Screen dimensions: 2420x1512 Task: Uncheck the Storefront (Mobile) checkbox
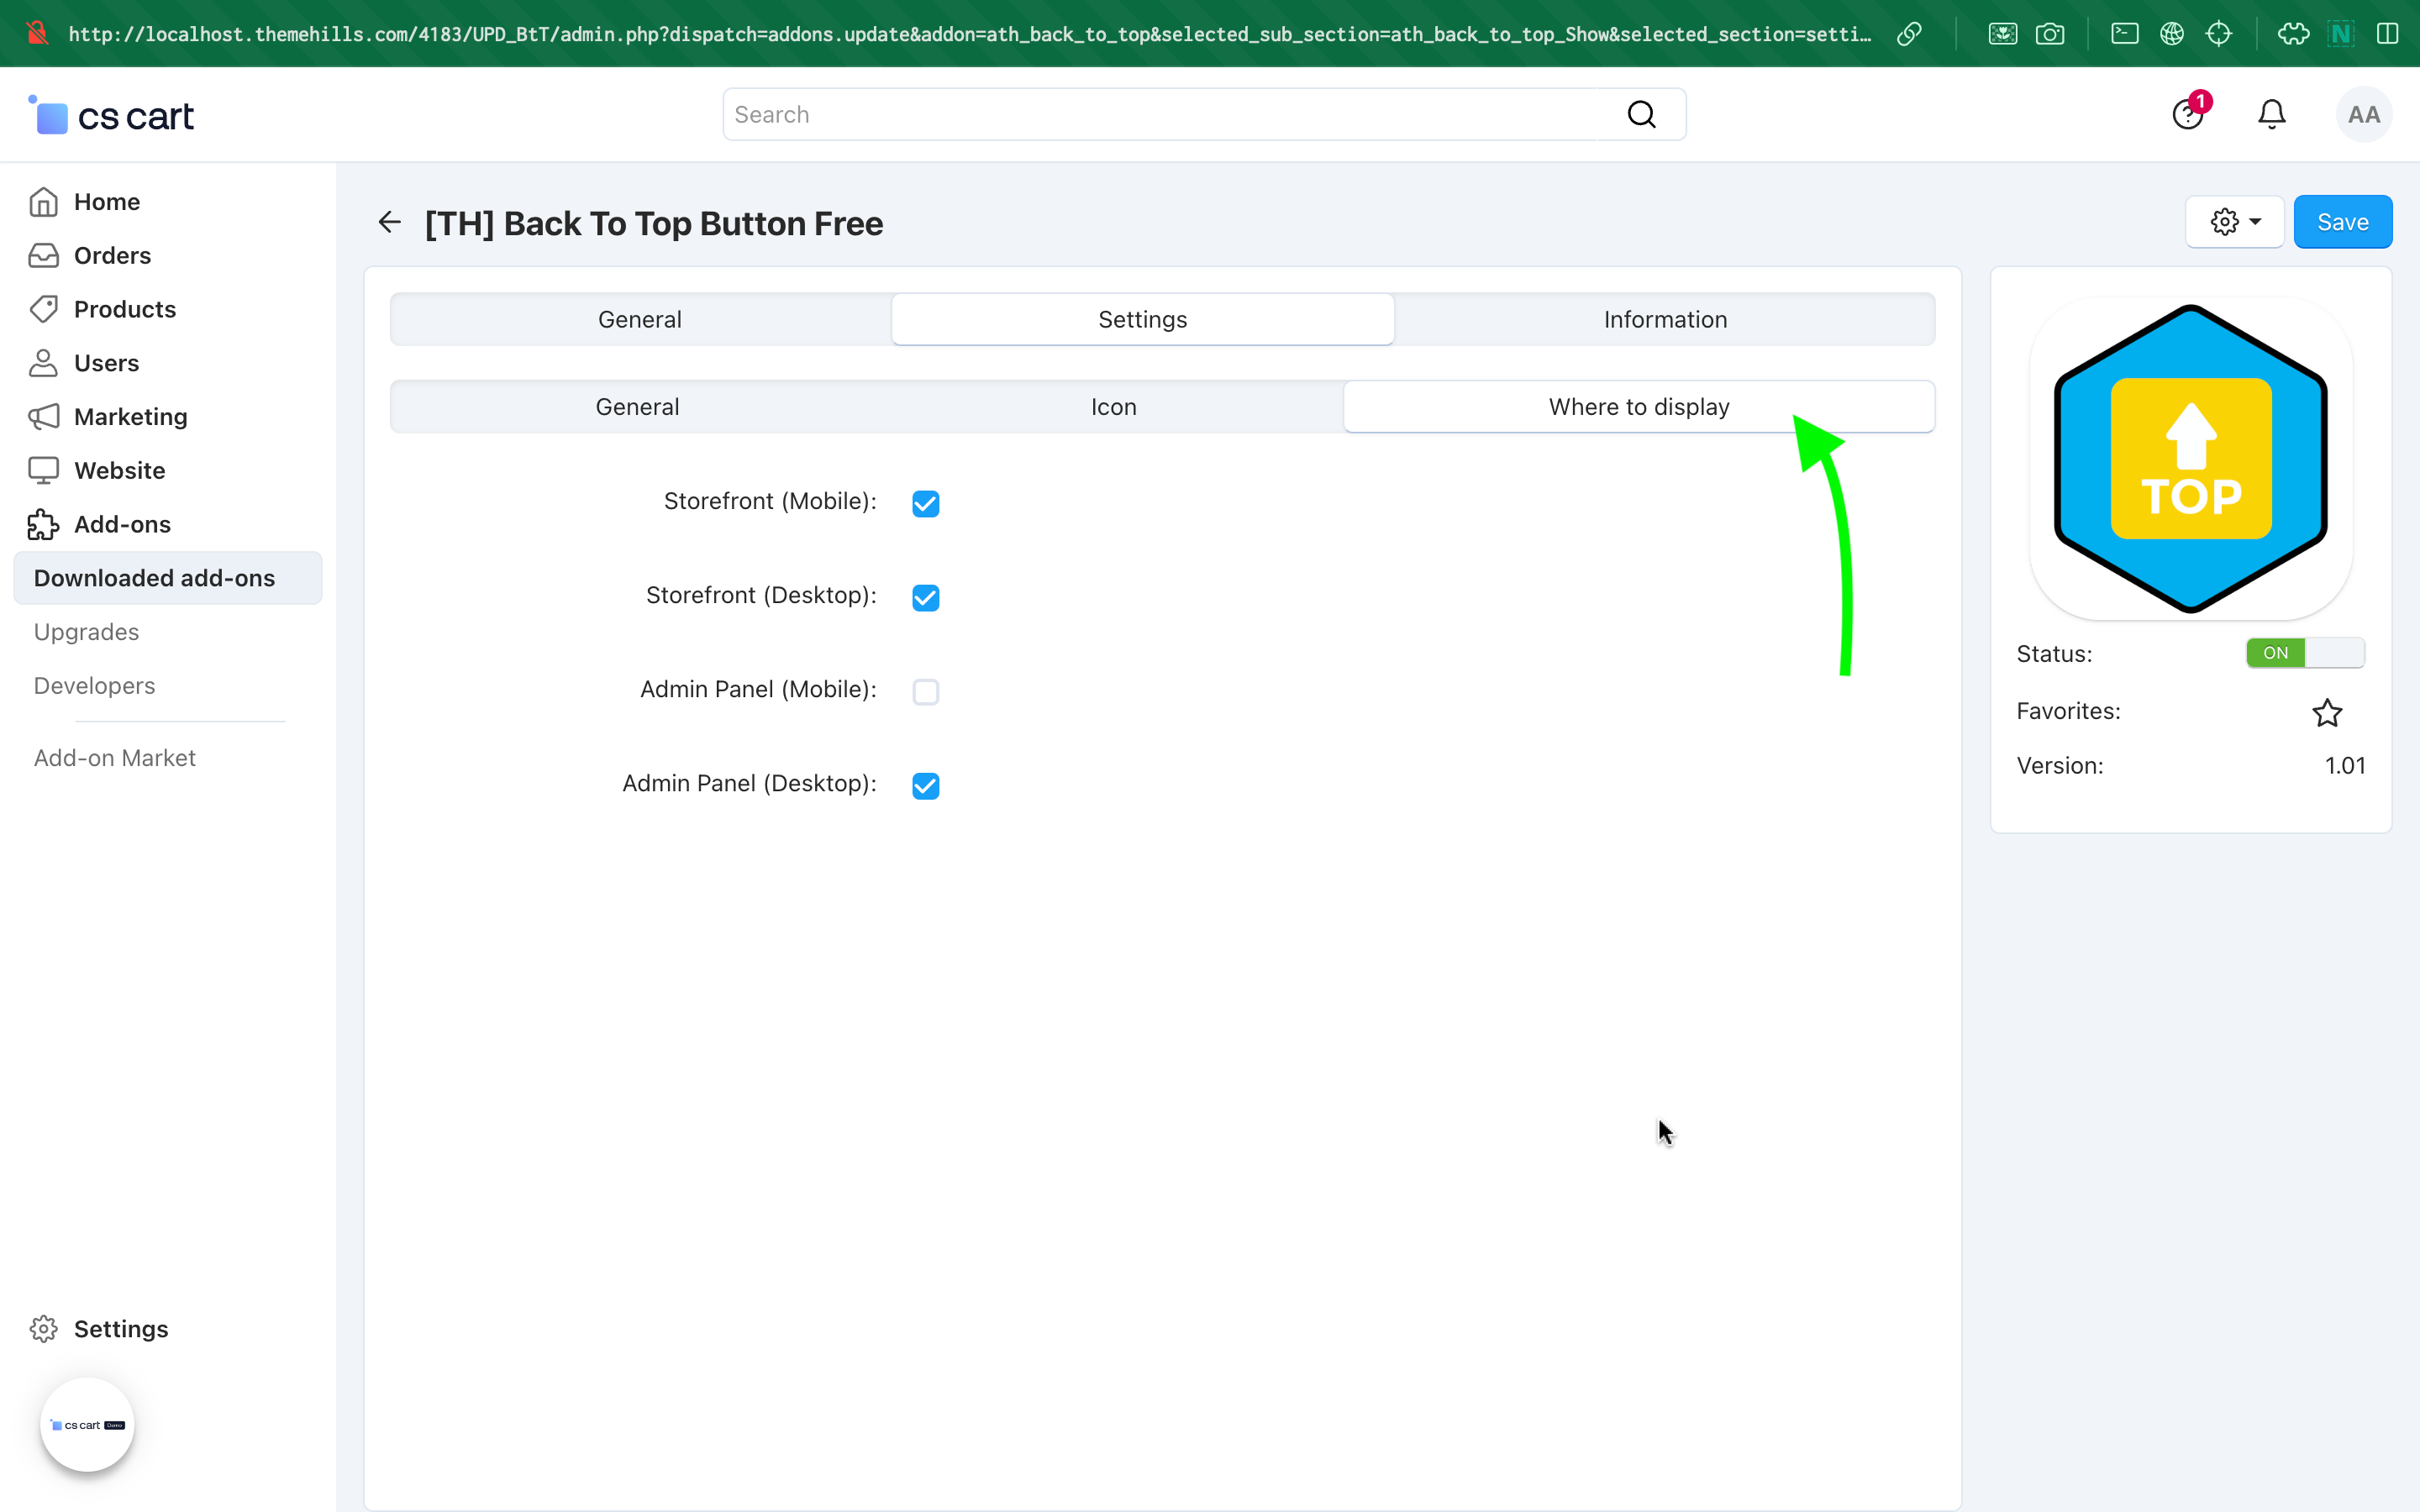point(925,503)
